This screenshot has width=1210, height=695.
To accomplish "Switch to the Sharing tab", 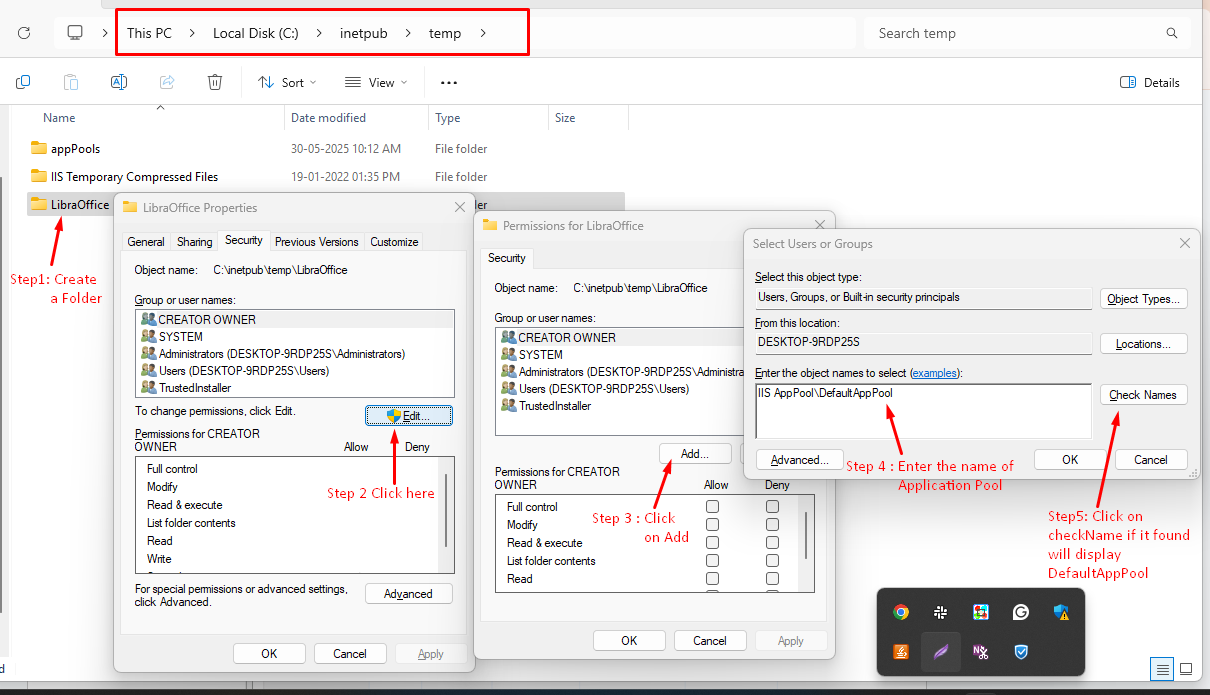I will coord(194,242).
